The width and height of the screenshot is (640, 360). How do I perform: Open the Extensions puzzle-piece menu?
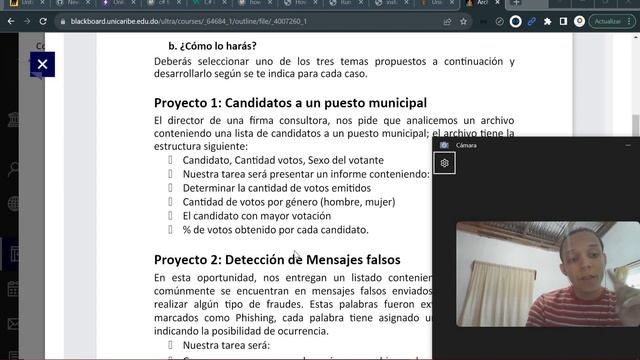[547, 21]
